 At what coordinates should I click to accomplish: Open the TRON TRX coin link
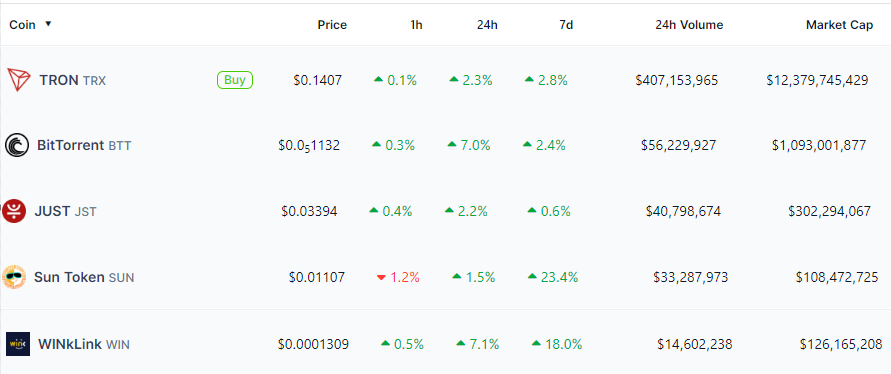(72, 80)
